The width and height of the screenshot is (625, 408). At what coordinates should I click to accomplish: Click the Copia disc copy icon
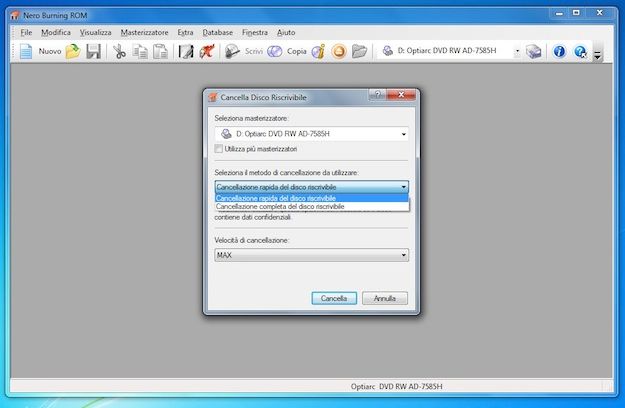pyautogui.click(x=275, y=51)
